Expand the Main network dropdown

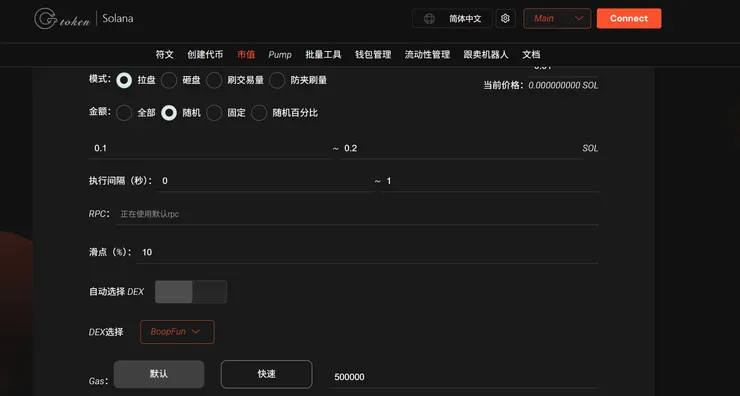coord(557,18)
